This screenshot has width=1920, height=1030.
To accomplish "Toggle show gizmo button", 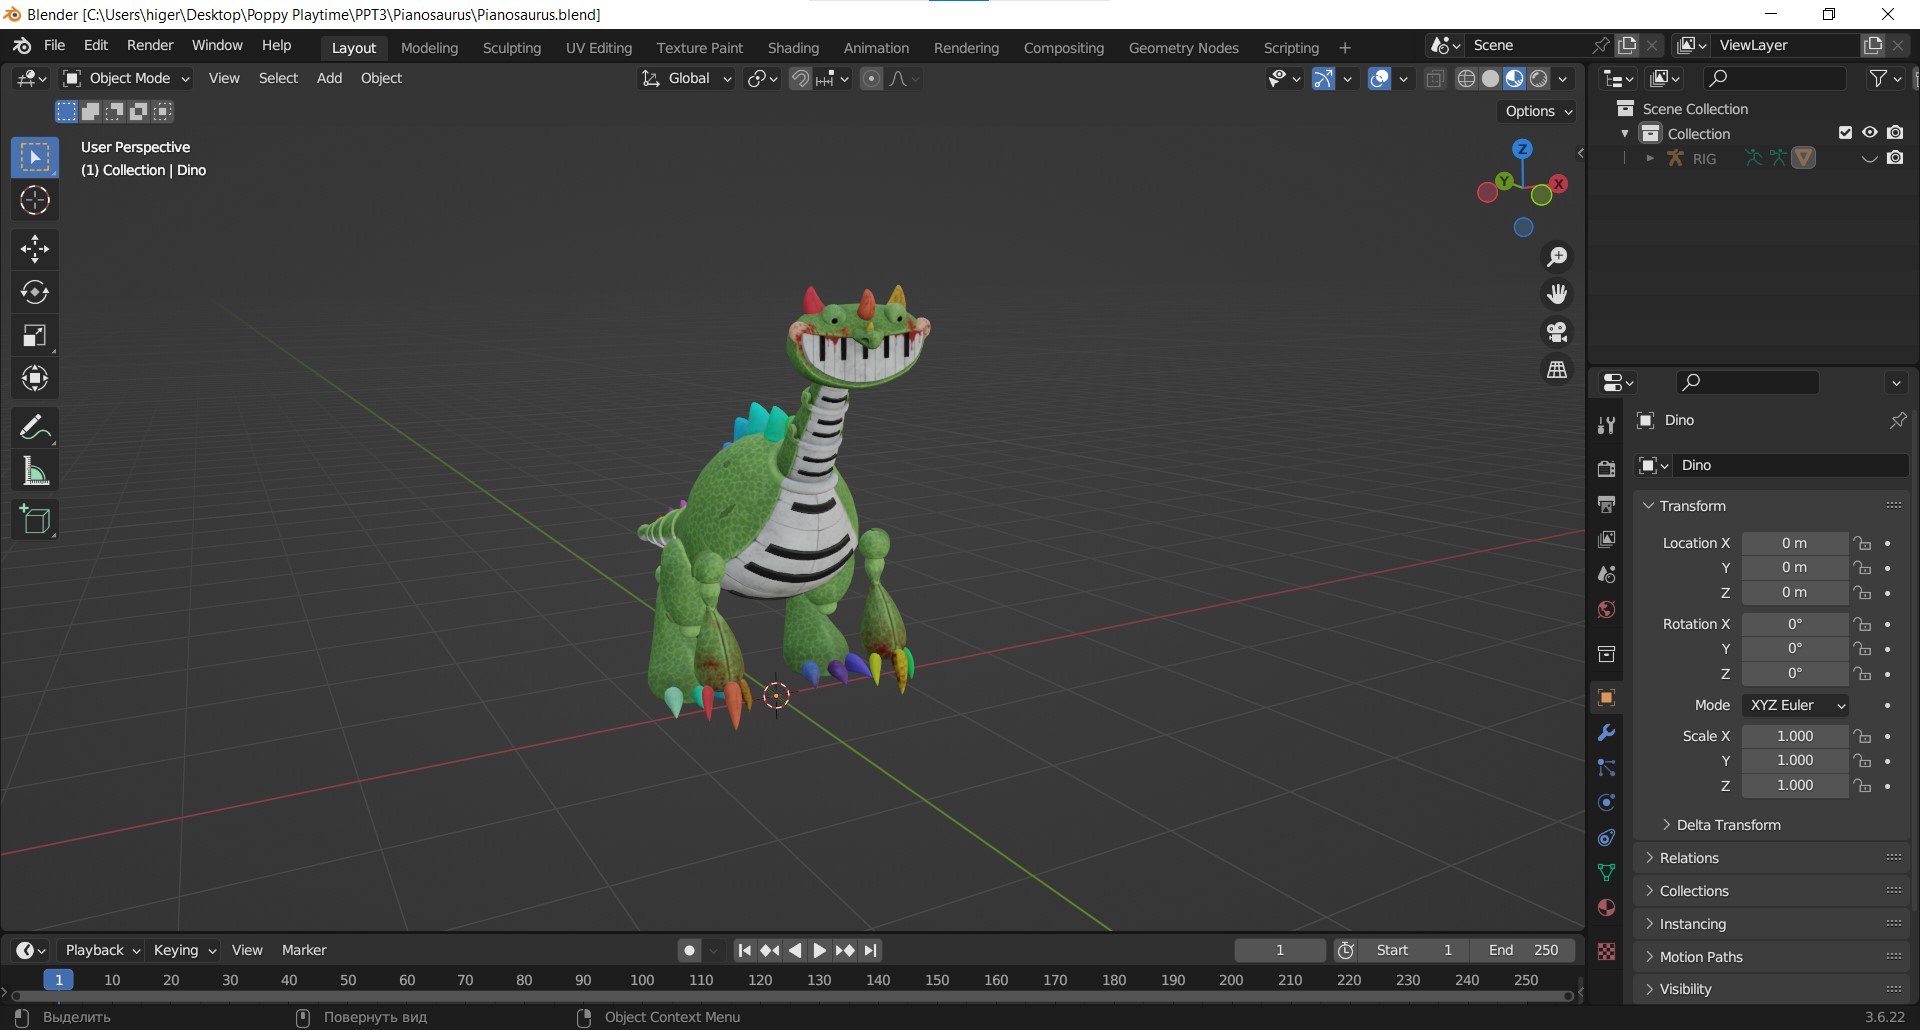I will tap(1323, 78).
